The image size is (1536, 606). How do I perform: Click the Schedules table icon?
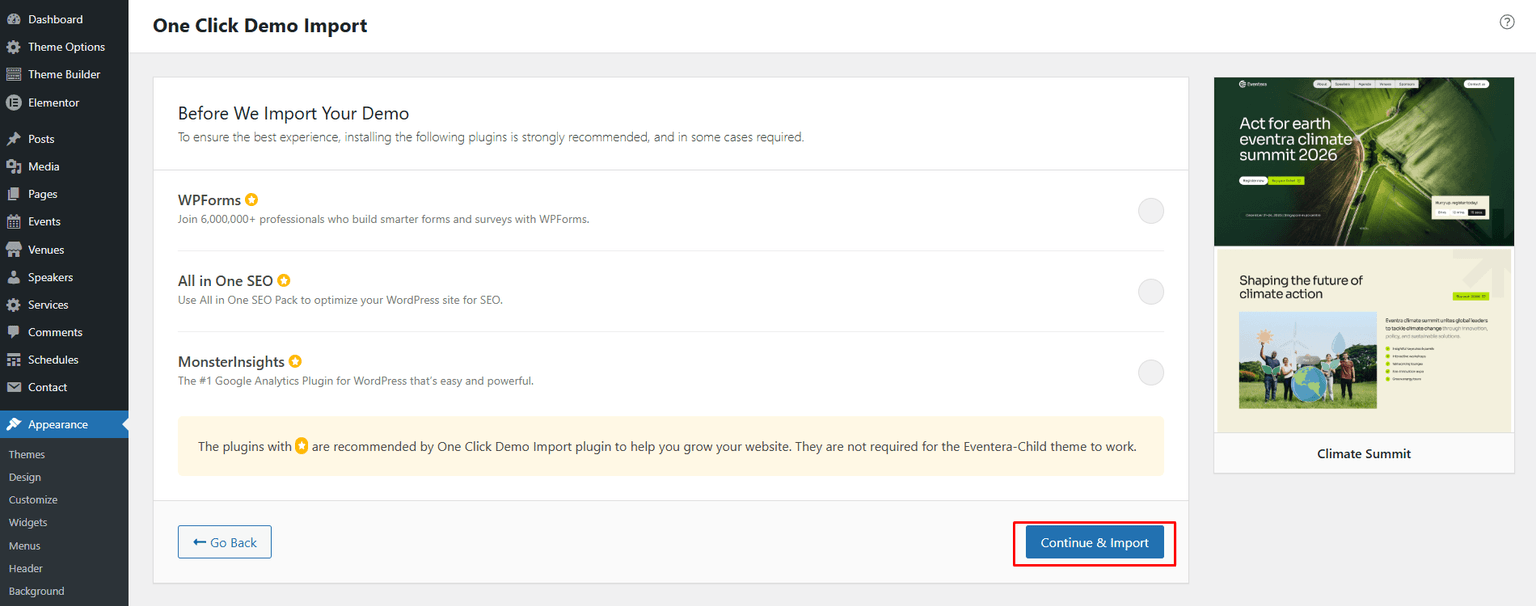pos(14,360)
